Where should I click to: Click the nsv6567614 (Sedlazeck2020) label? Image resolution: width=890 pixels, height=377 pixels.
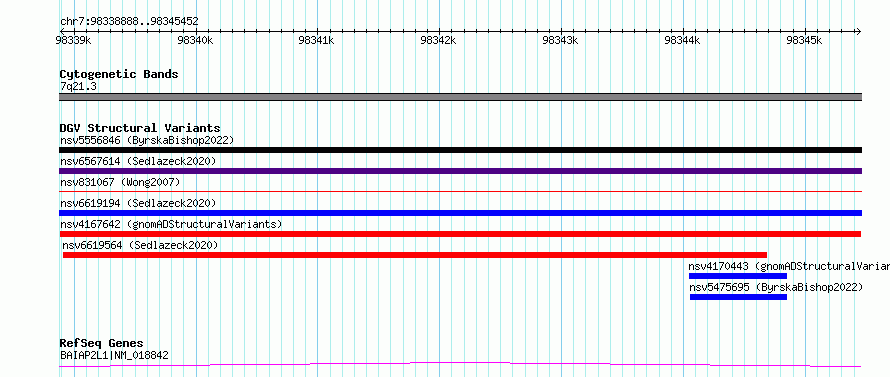(138, 161)
